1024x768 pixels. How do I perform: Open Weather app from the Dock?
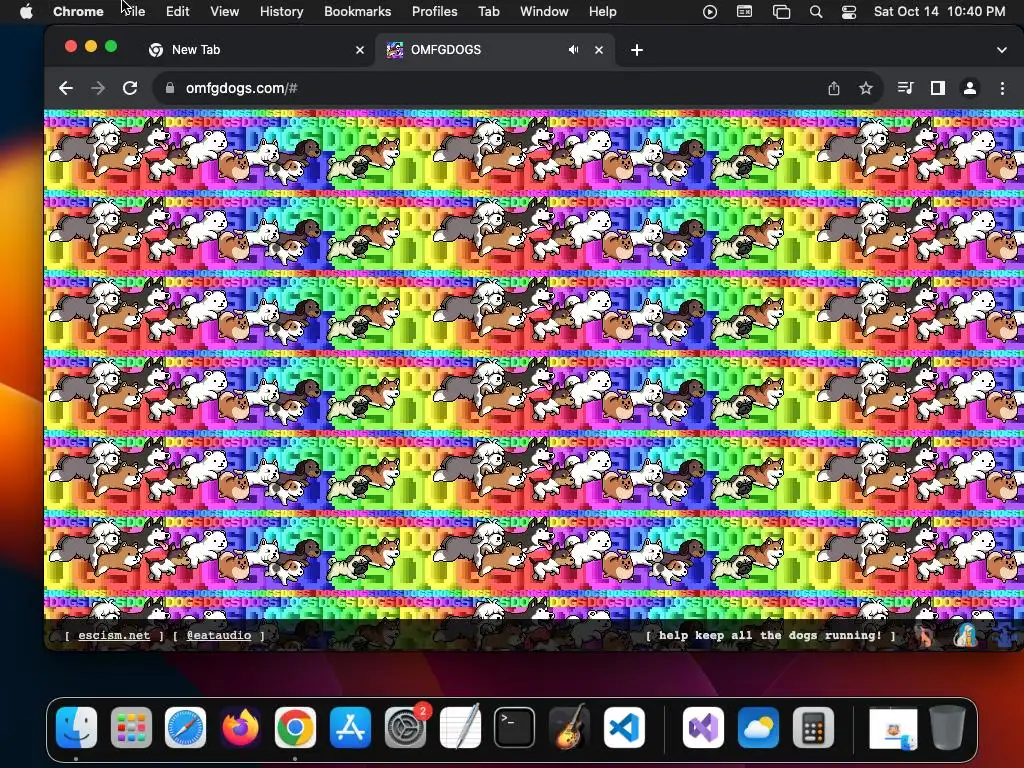coord(758,728)
